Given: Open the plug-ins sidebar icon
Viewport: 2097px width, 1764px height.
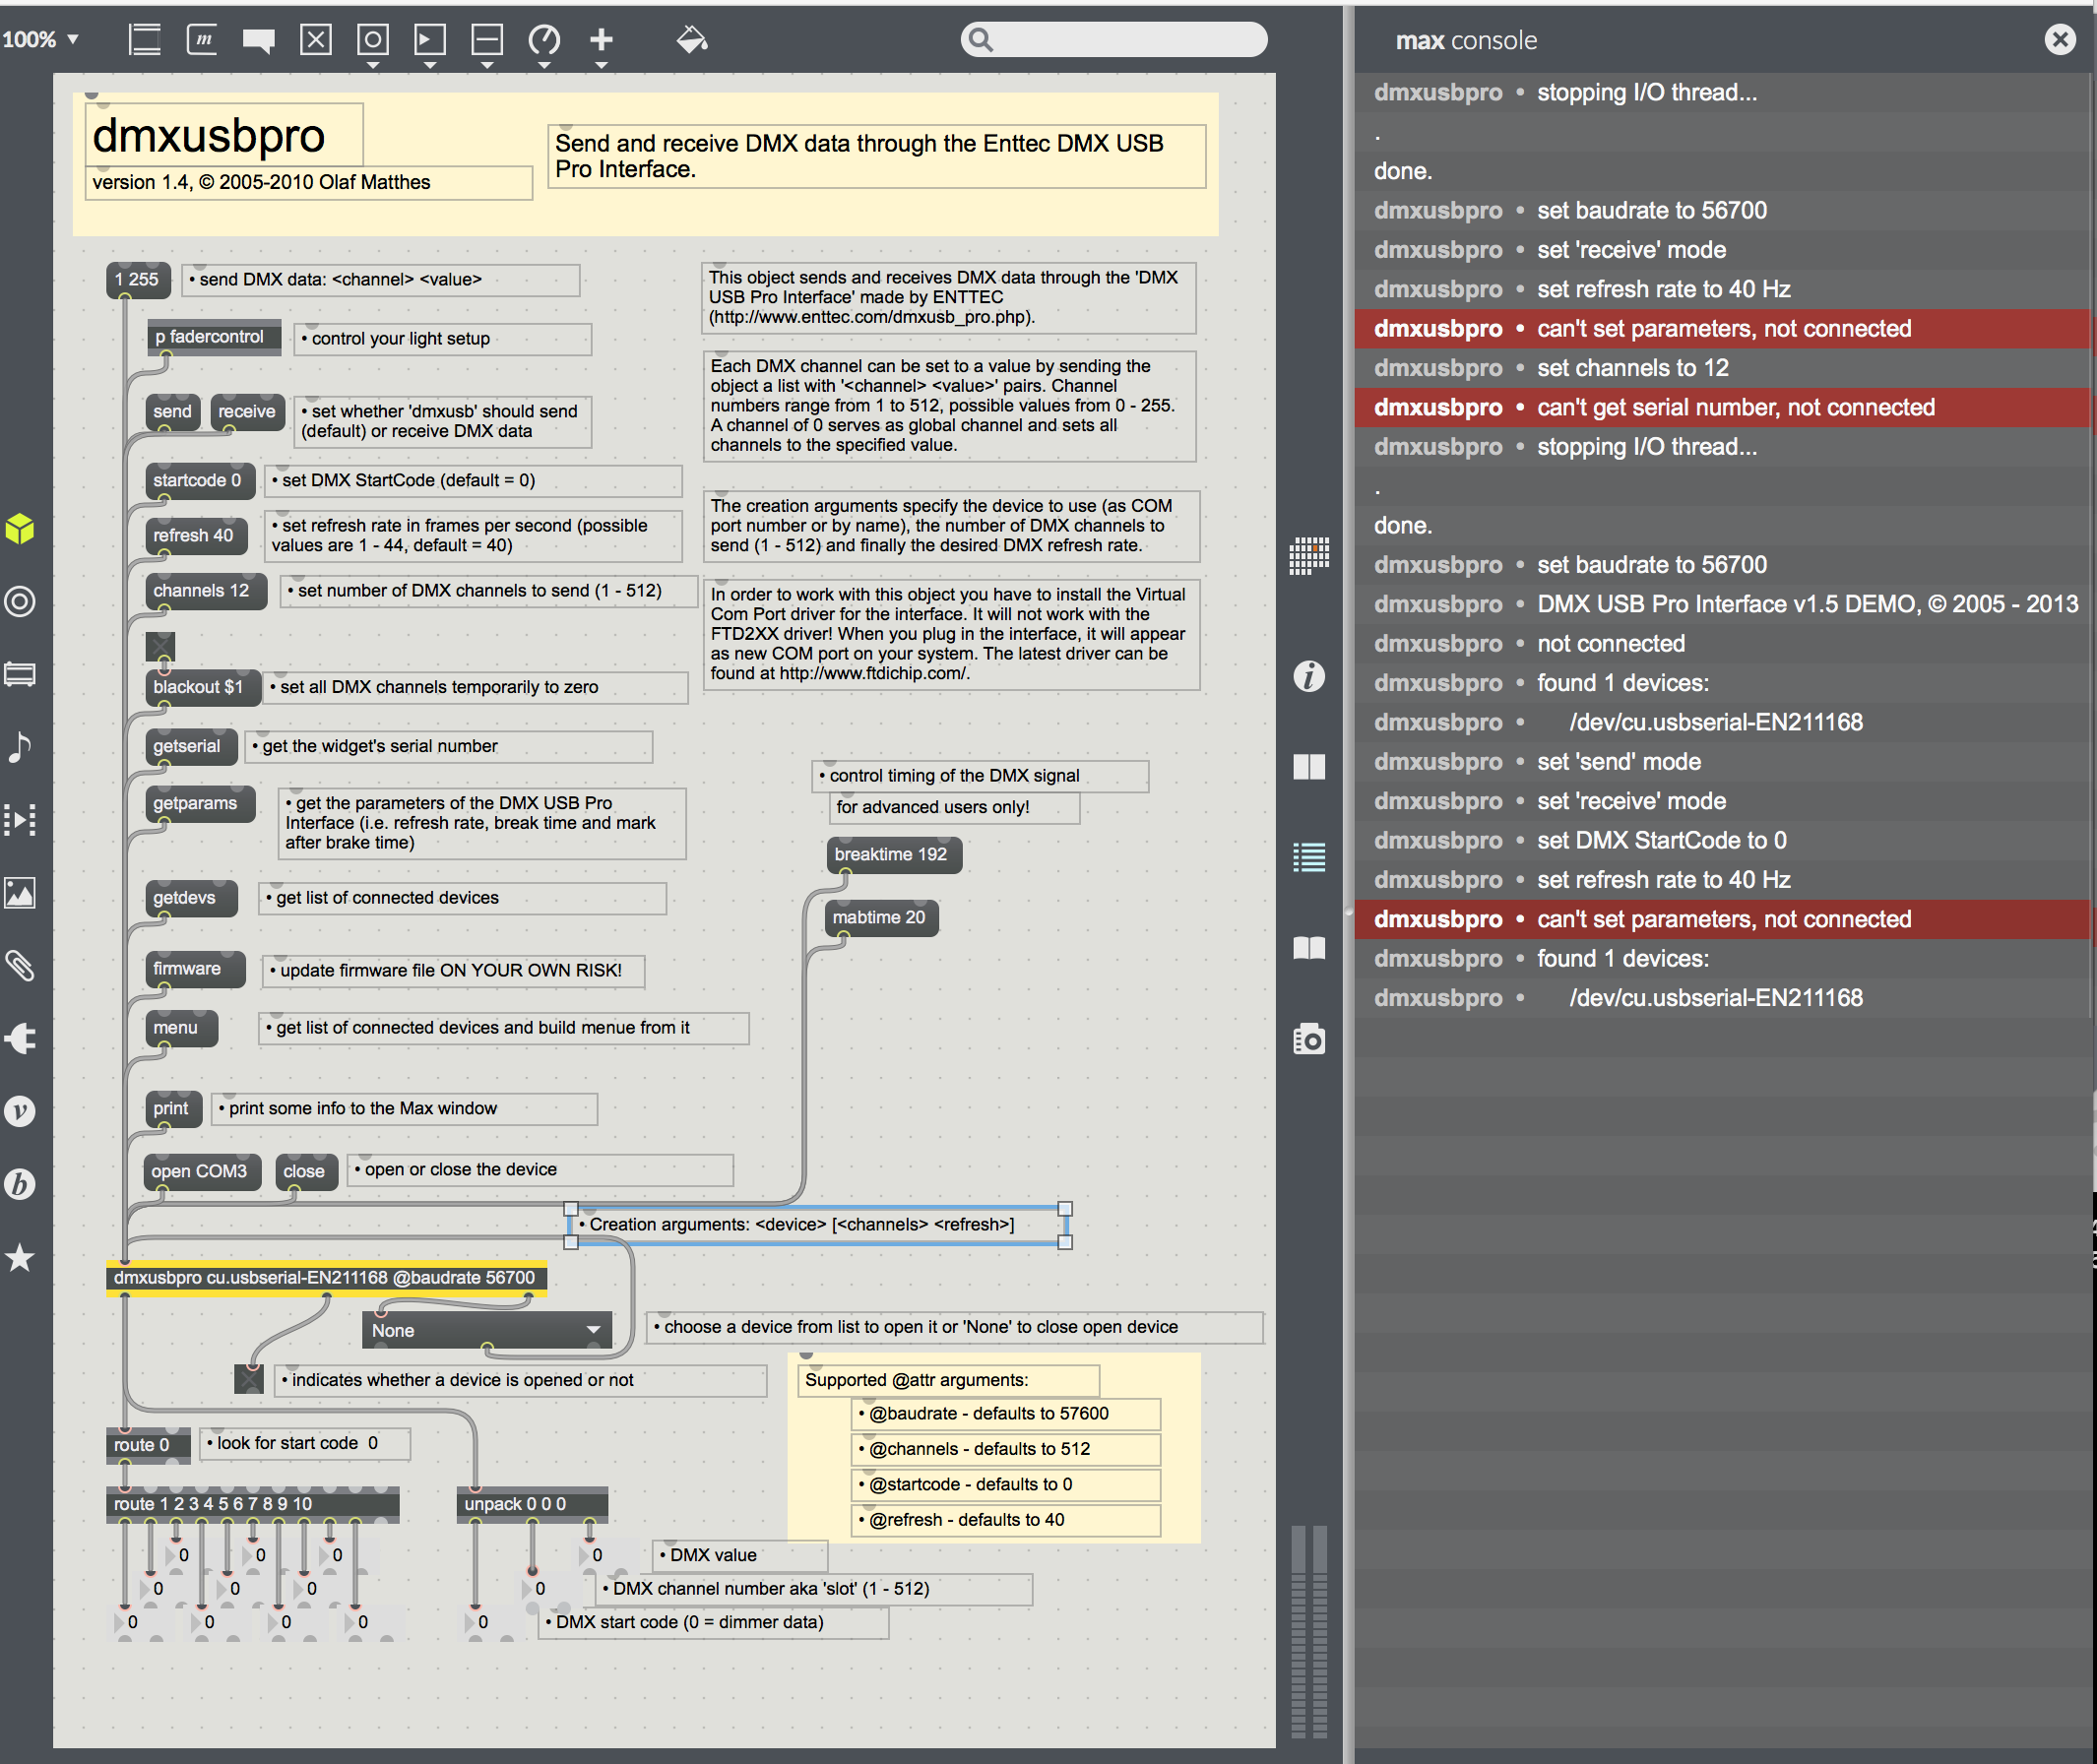Looking at the screenshot, I should point(20,1039).
